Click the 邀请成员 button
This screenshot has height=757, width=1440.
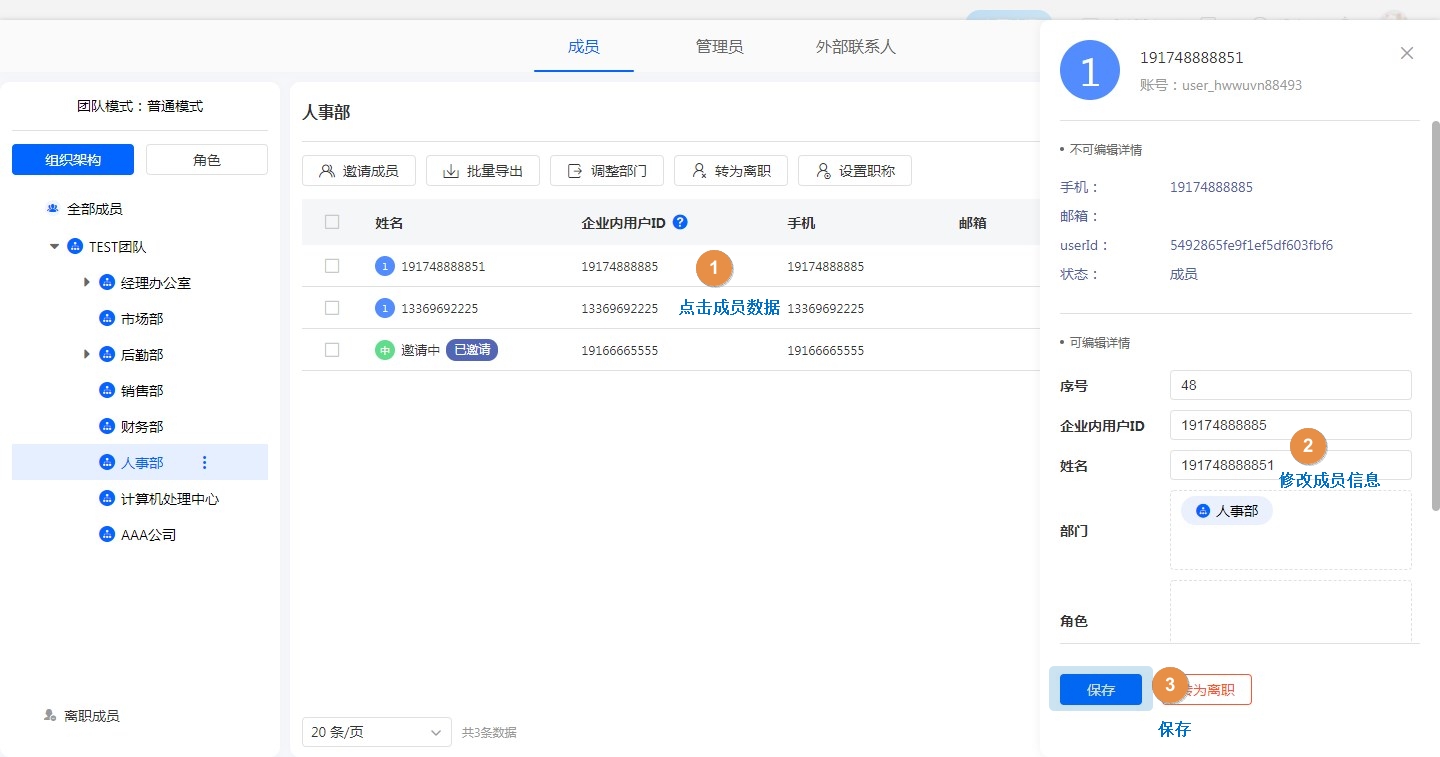[x=359, y=171]
